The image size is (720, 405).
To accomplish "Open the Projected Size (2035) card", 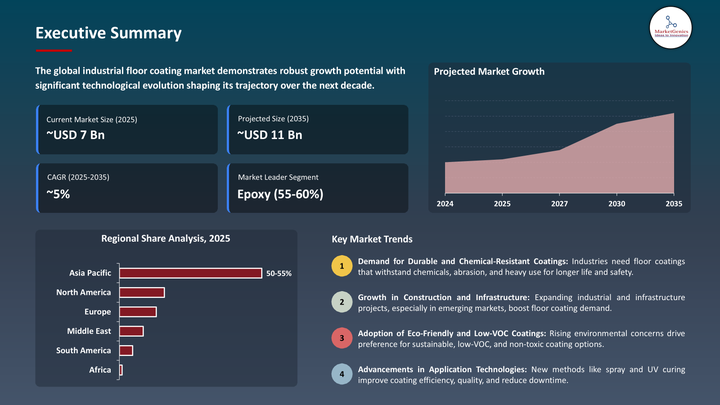I will (x=317, y=128).
